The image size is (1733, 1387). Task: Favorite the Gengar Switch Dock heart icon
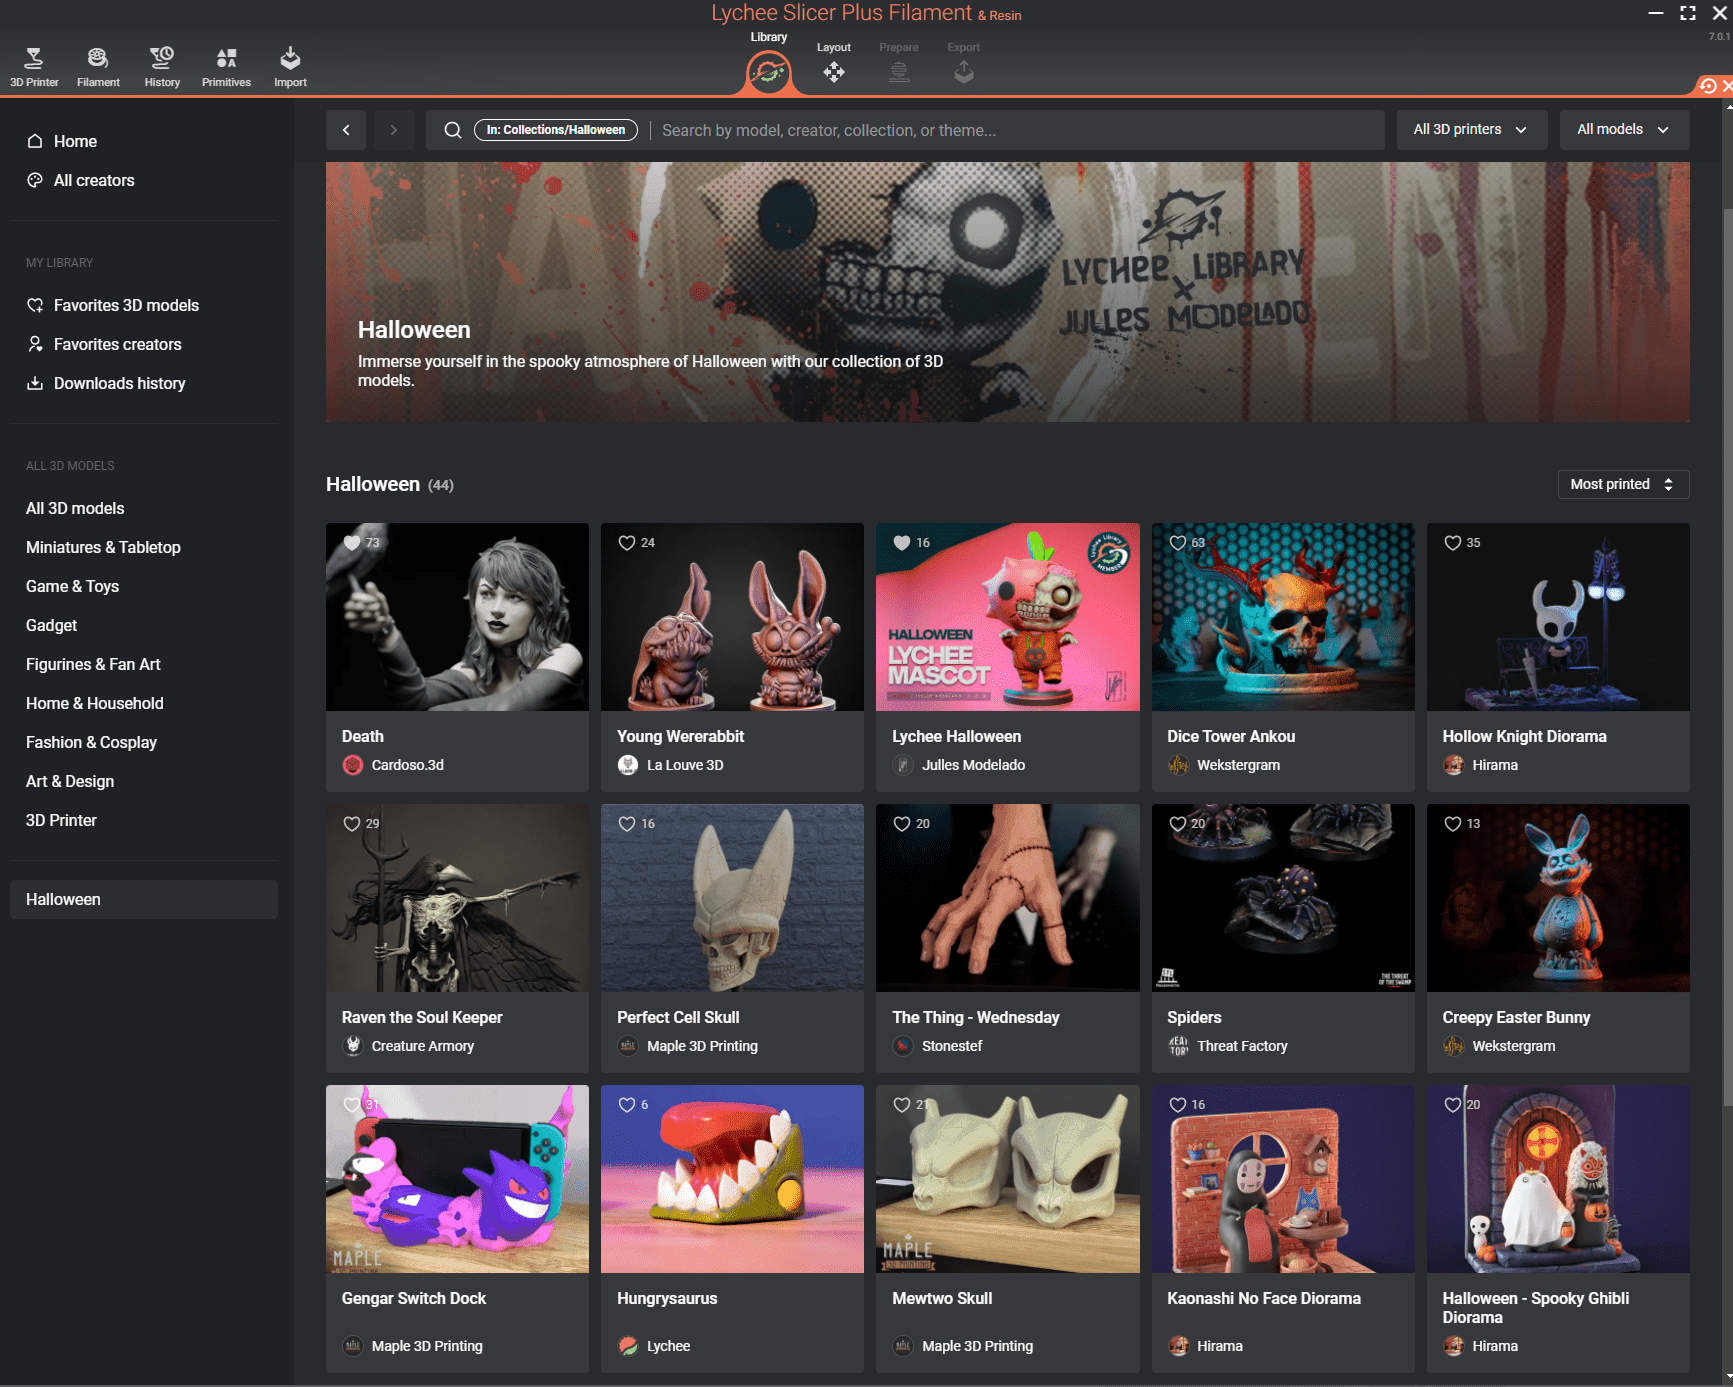352,1105
